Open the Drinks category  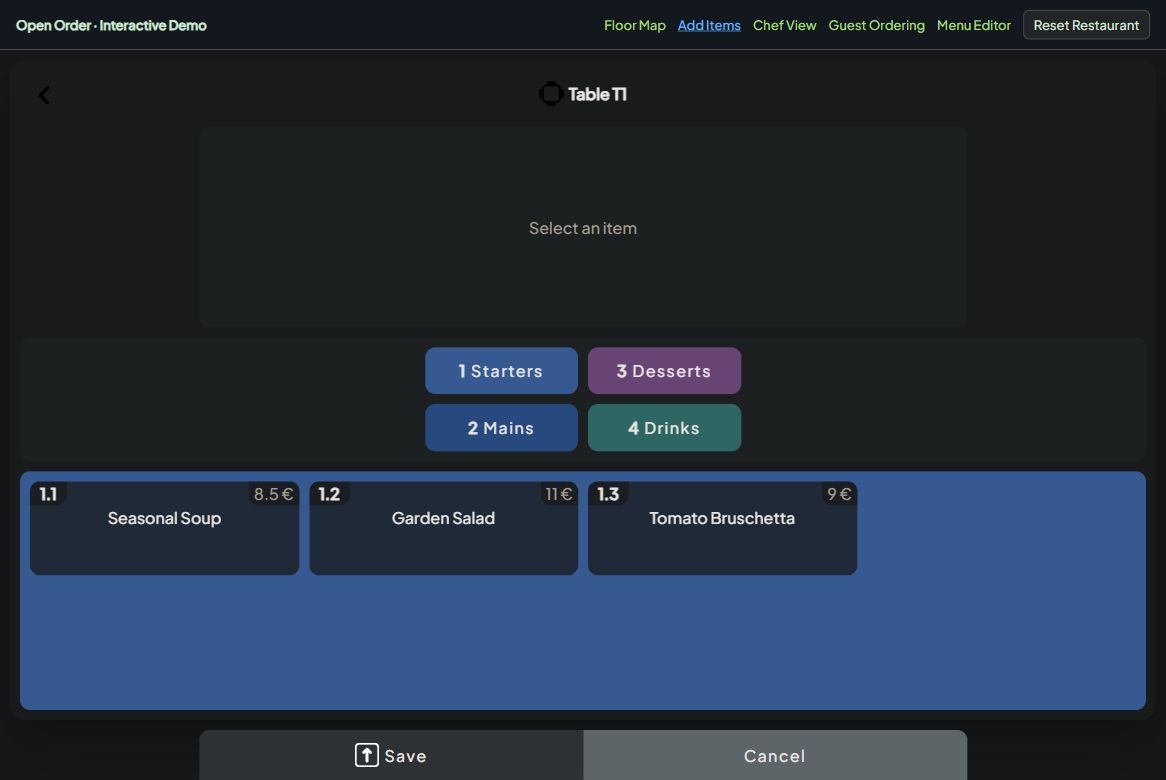pos(664,428)
